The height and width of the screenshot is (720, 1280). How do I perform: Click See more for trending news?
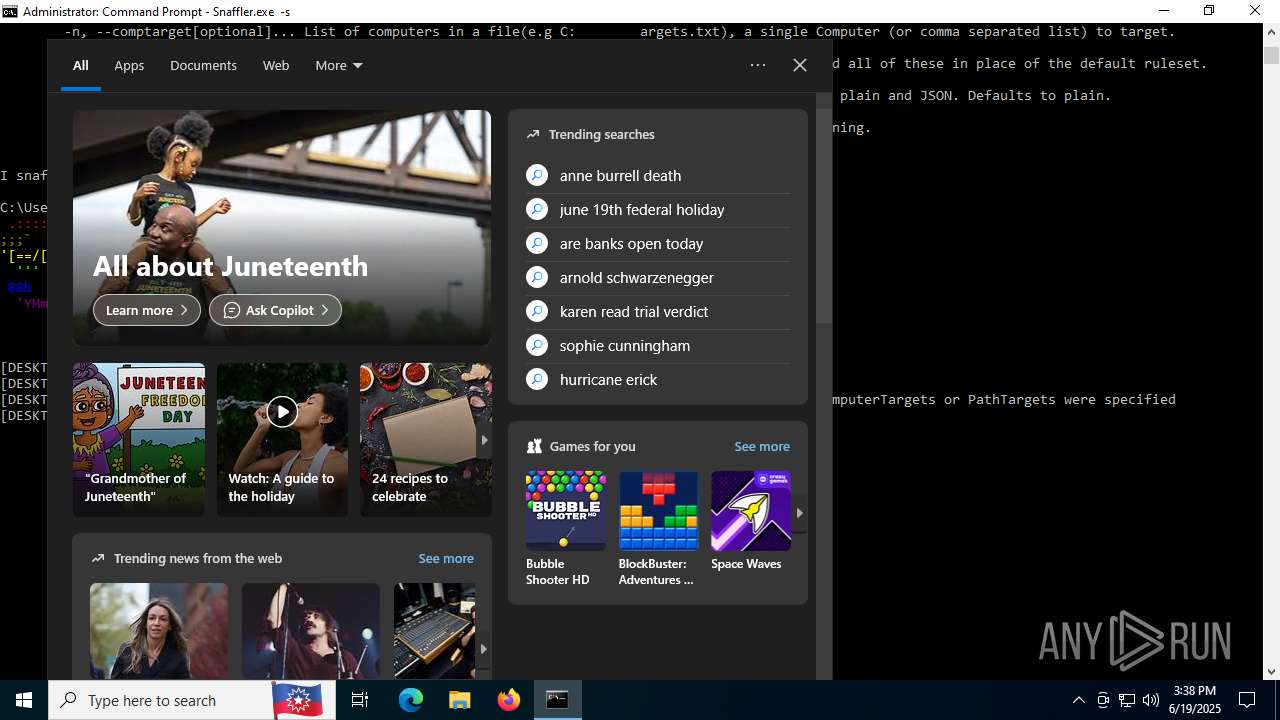[446, 558]
